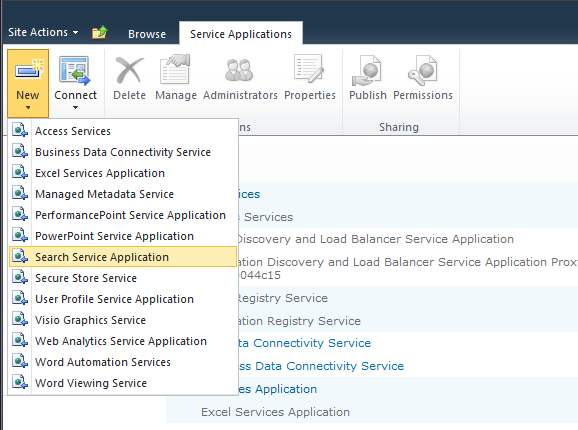Click the New service application icon
Screen dimensions: 578x430
pyautogui.click(x=29, y=69)
